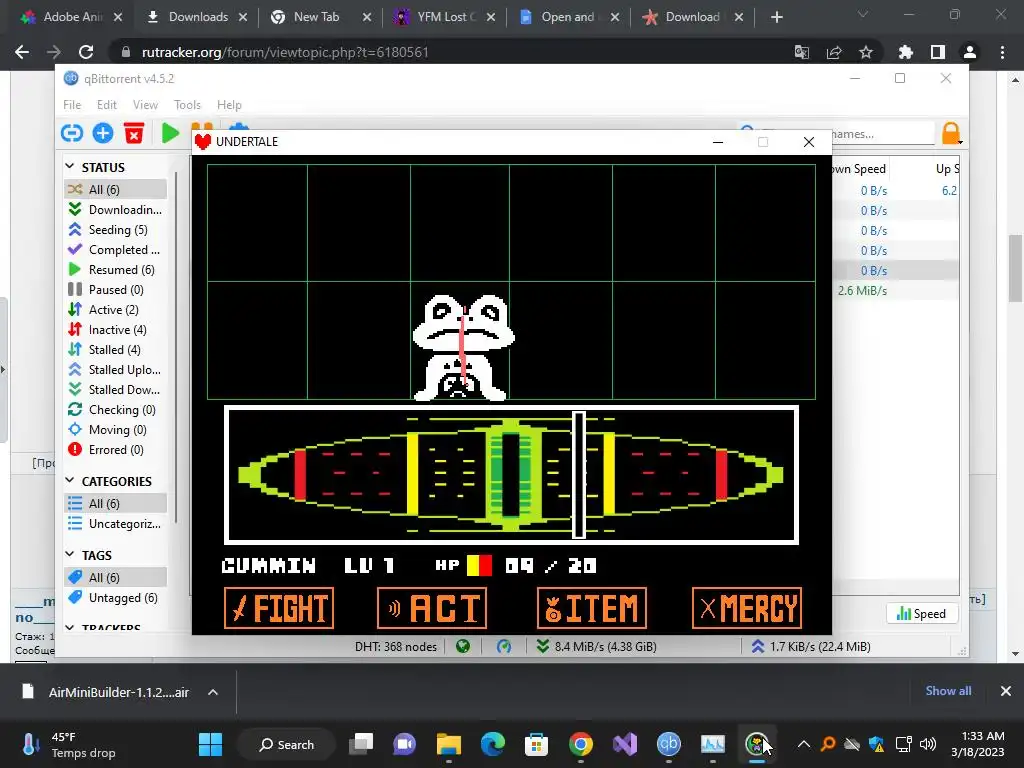Select Checking (0) status filter
Viewport: 1024px width, 768px height.
click(x=115, y=410)
